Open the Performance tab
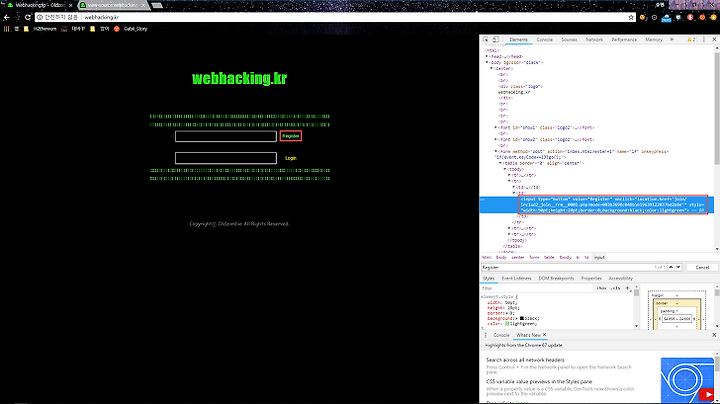720x404 pixels. (624, 40)
